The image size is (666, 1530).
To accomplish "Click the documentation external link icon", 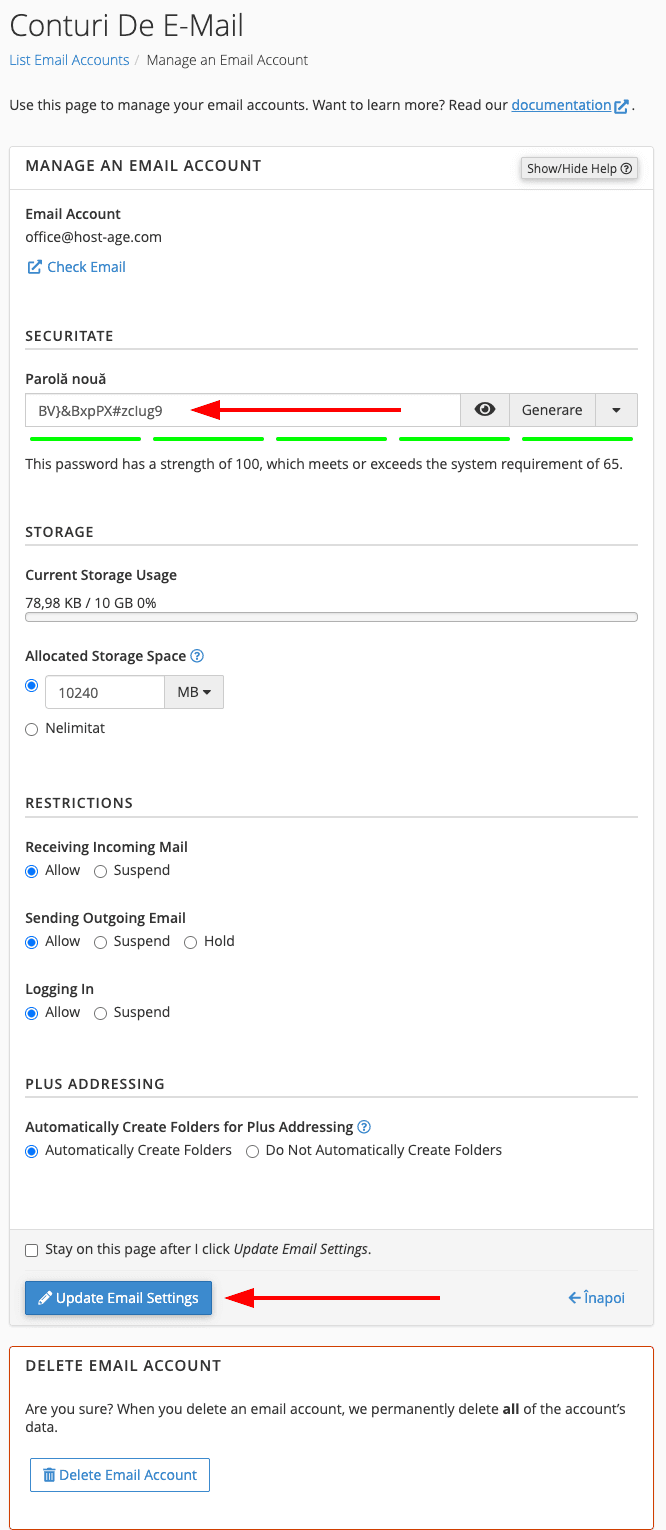I will click(622, 106).
